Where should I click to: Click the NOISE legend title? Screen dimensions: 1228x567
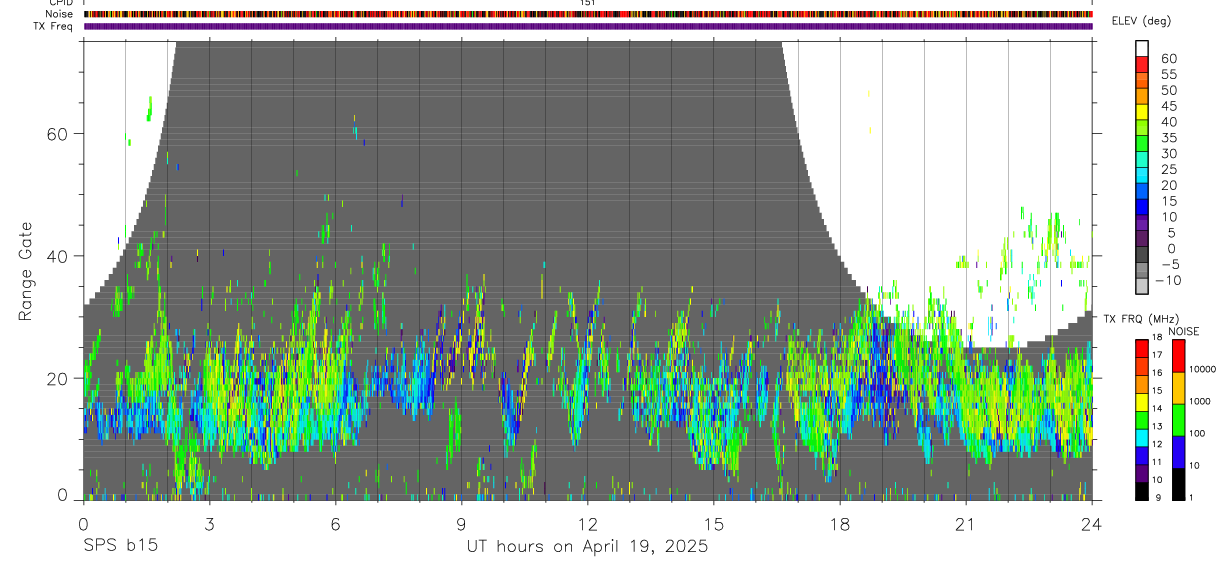(x=1183, y=331)
